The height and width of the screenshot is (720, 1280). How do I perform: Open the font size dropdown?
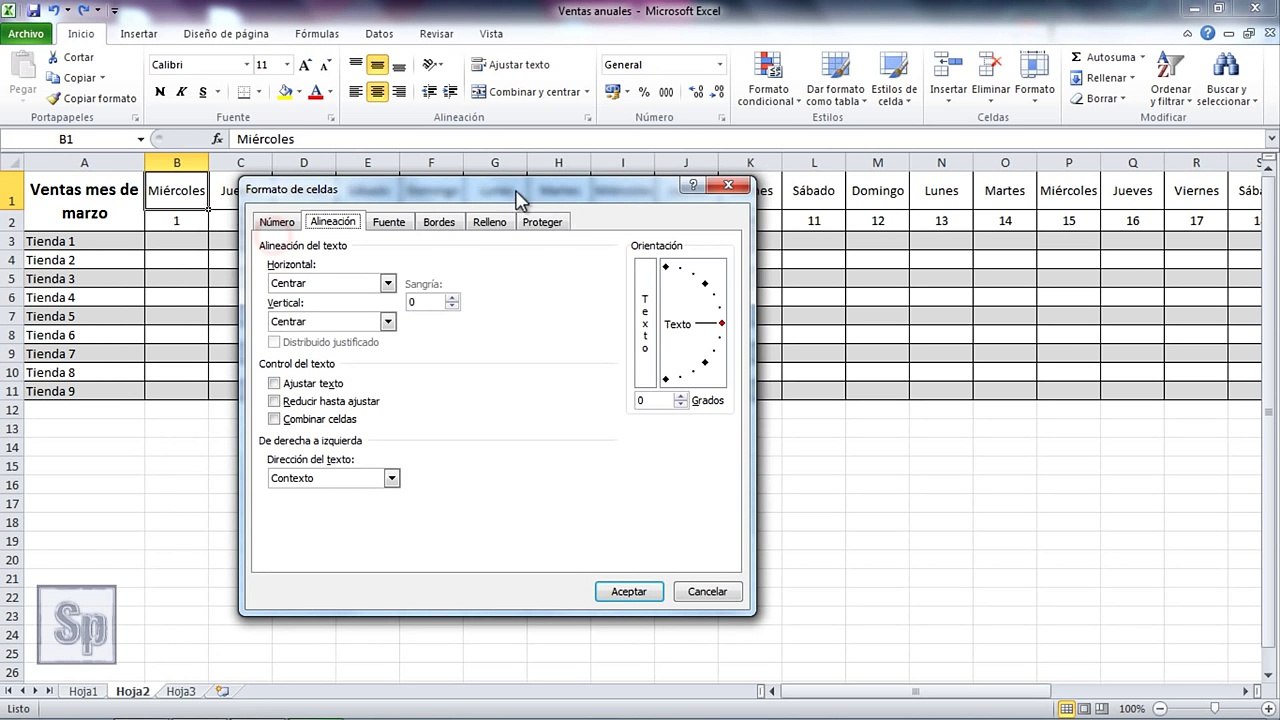pos(287,65)
